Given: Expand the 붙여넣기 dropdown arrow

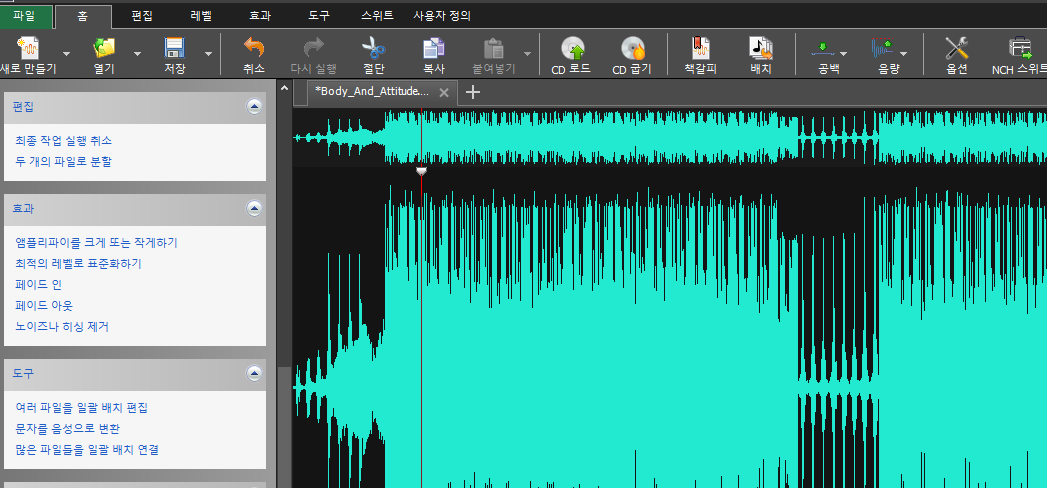Looking at the screenshot, I should click(x=528, y=53).
